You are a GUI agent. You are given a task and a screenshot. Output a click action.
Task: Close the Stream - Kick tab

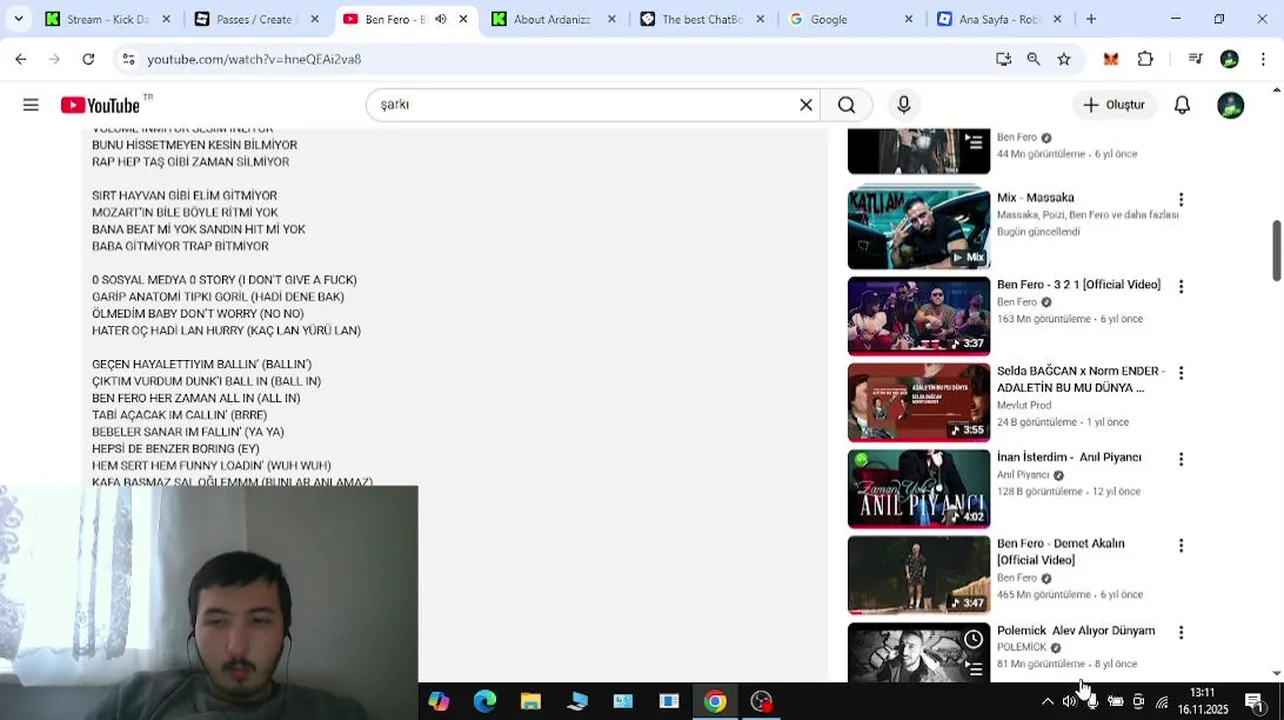(166, 19)
